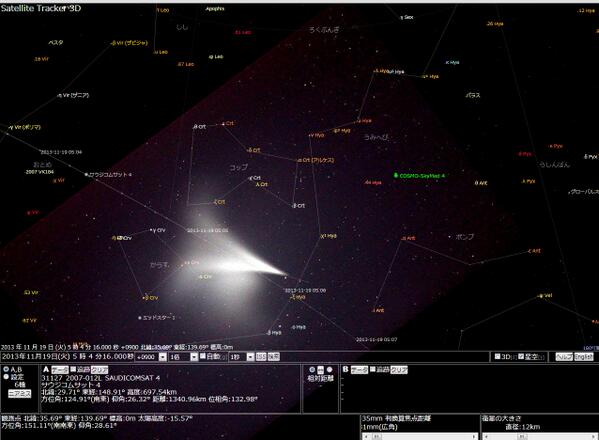Click データ button for satellite A
Viewport: 599px width, 440px height.
(60, 370)
